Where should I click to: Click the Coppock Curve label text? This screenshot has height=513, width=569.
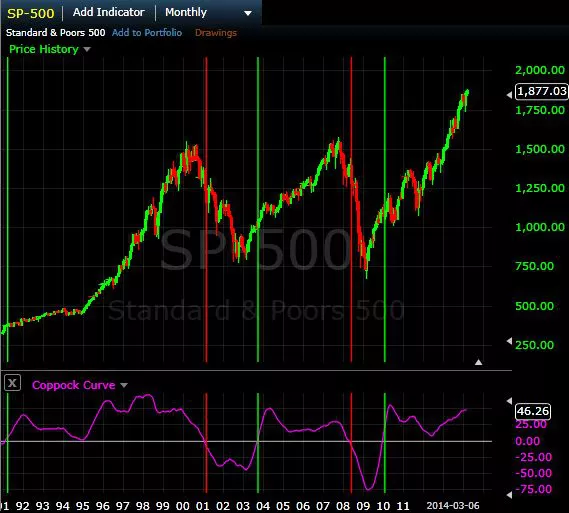(x=73, y=385)
